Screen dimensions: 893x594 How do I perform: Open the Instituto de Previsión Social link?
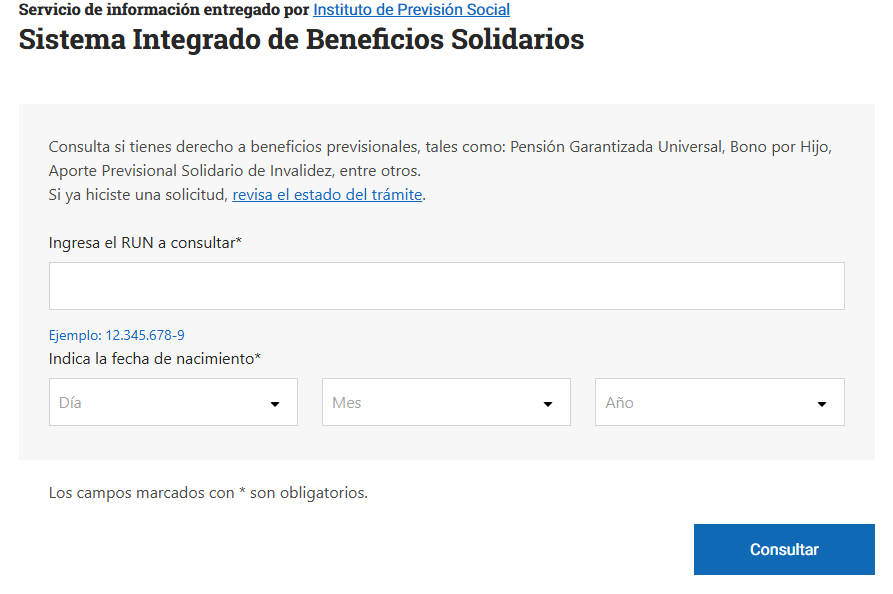[411, 10]
